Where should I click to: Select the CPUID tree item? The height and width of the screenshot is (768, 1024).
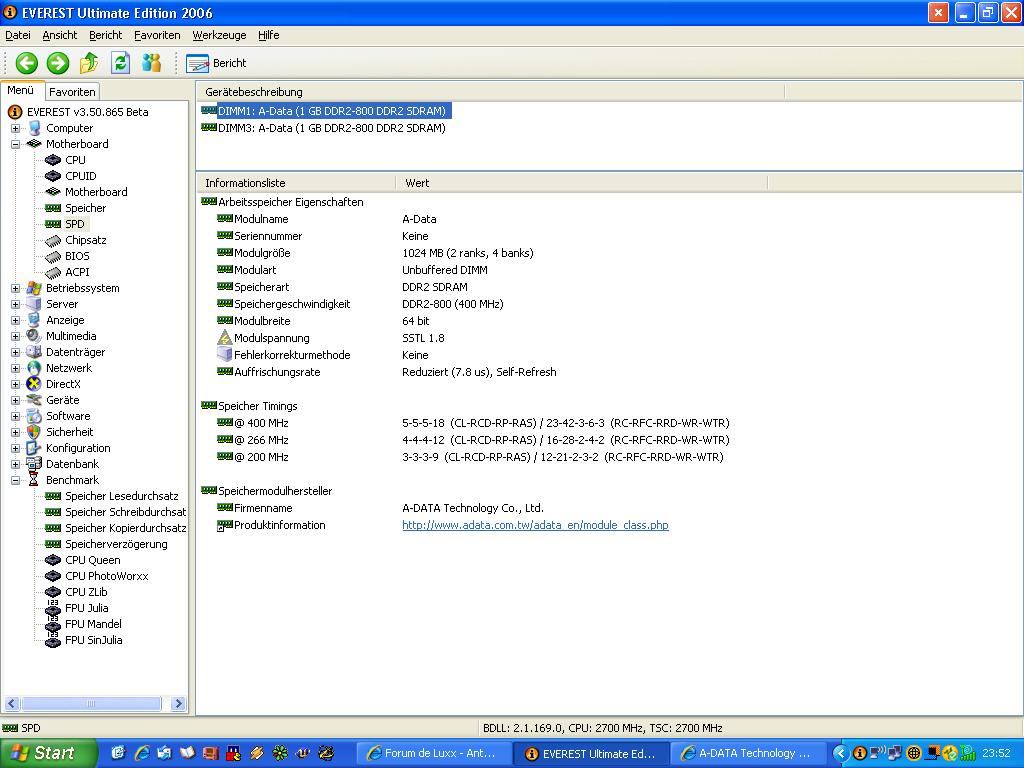tap(80, 176)
